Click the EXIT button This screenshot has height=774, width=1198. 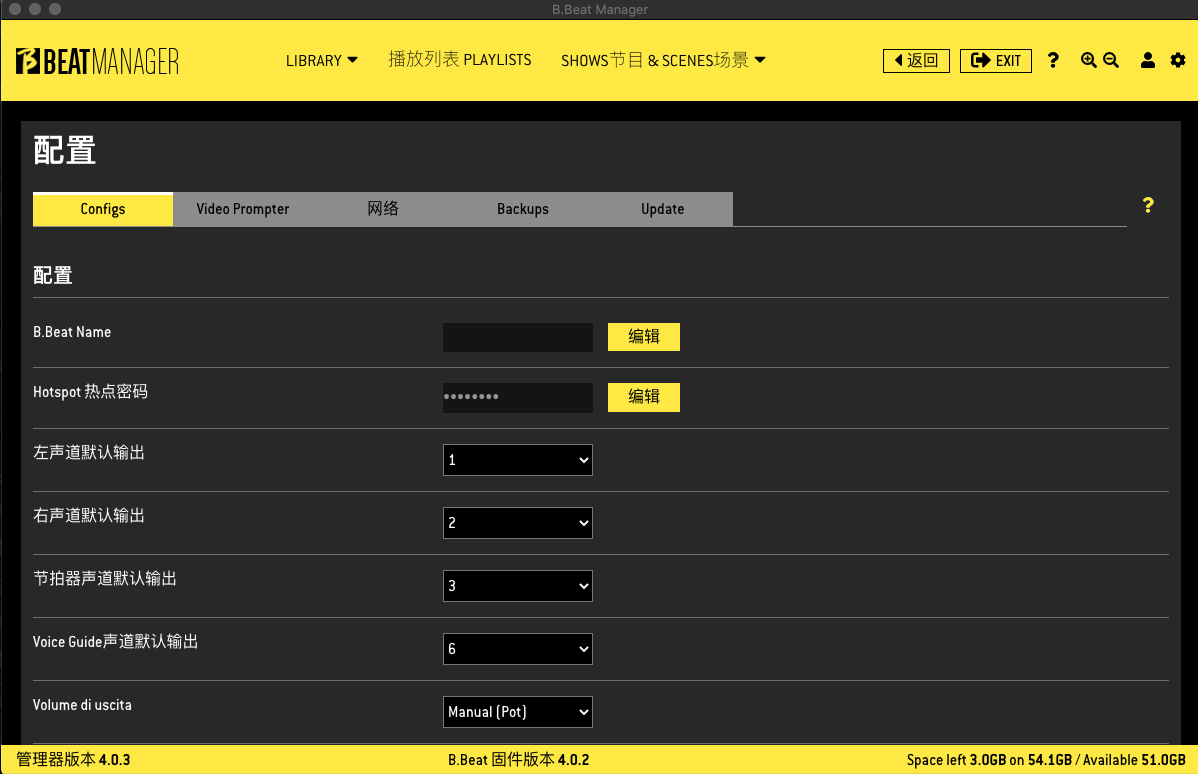996,60
